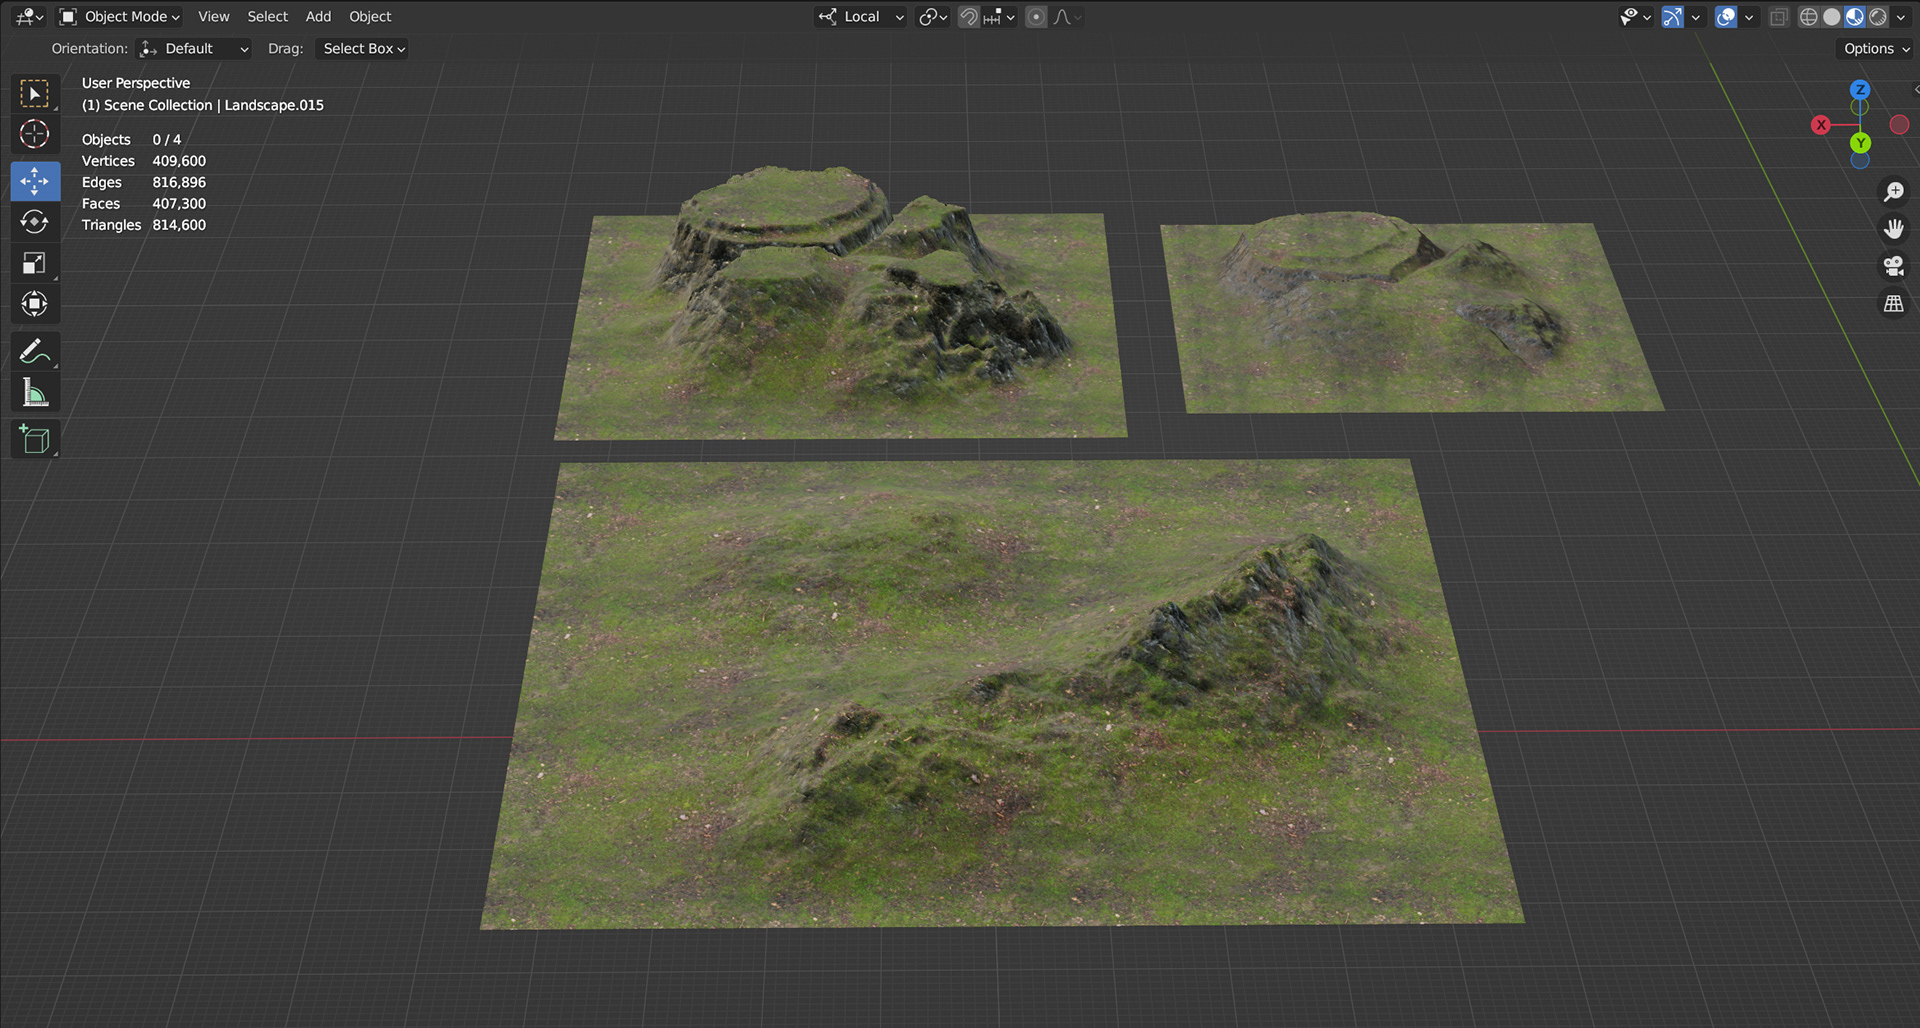1920x1028 pixels.
Task: Toggle perspective/orthographic grid button
Action: [1893, 303]
